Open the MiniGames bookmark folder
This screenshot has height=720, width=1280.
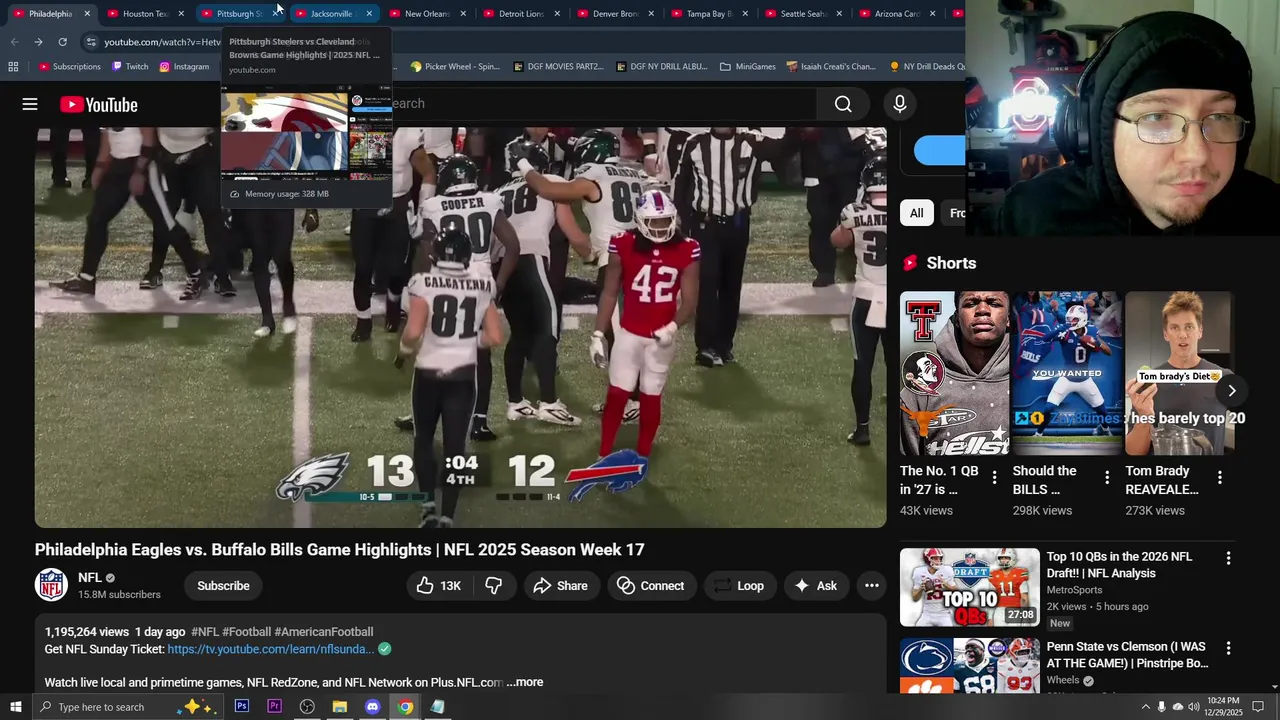coord(747,67)
